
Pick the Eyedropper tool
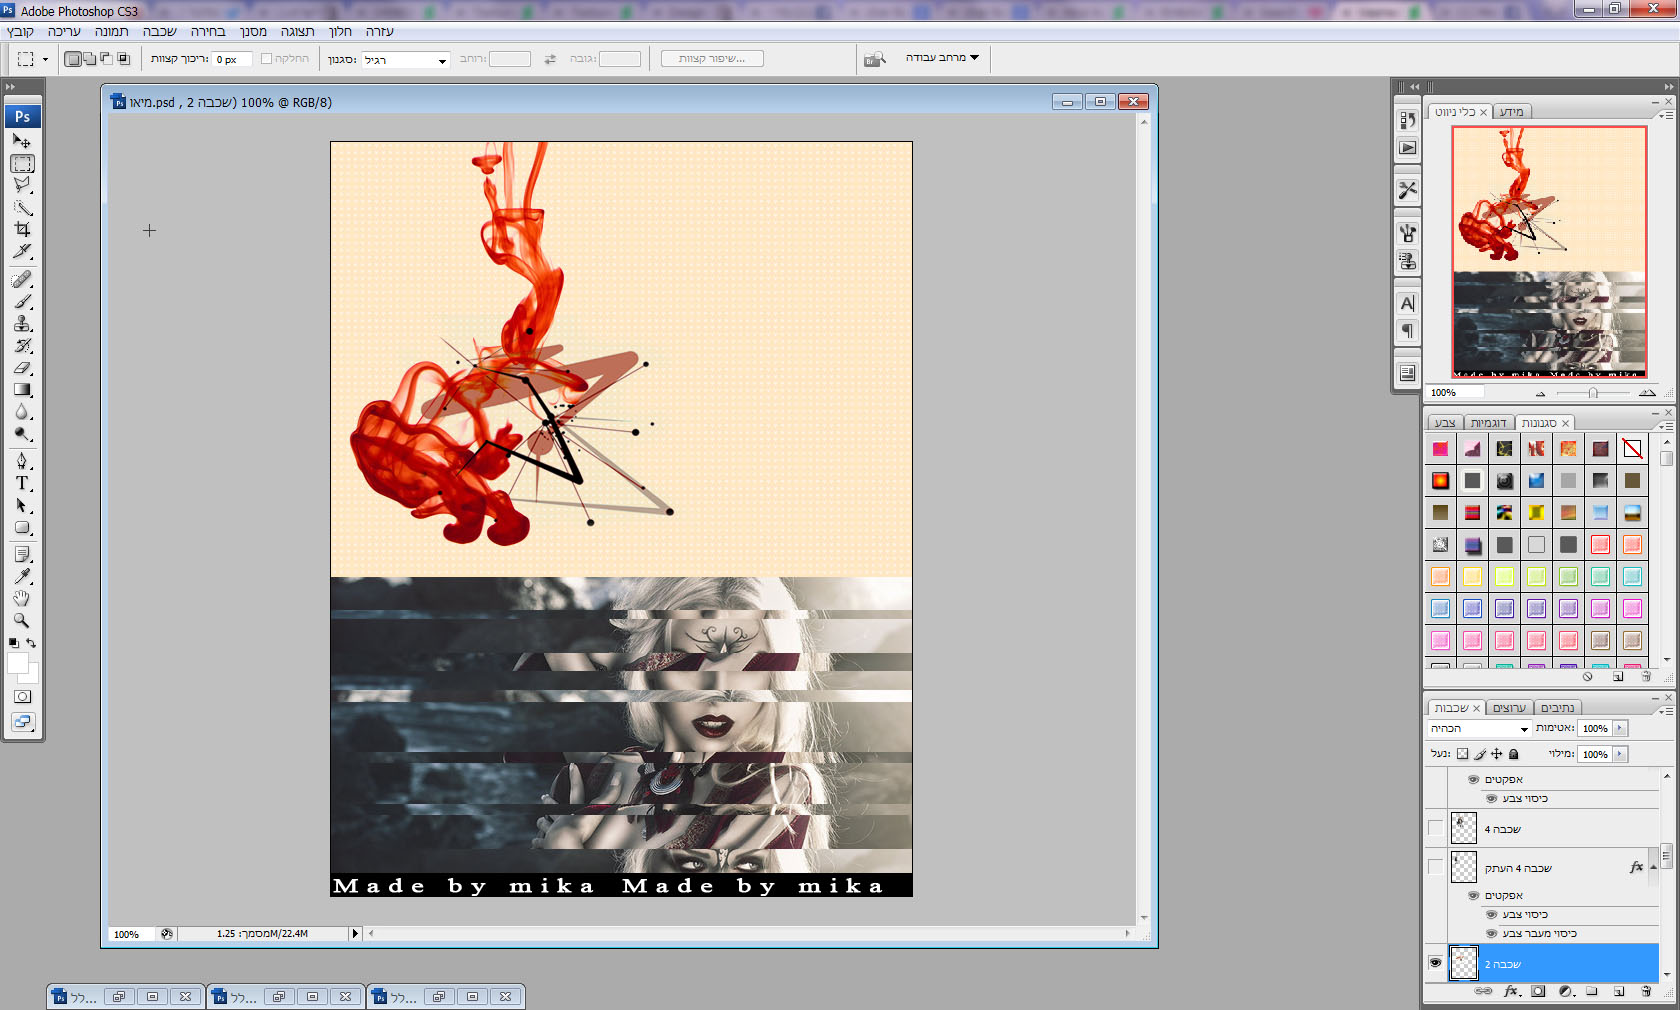[x=22, y=576]
